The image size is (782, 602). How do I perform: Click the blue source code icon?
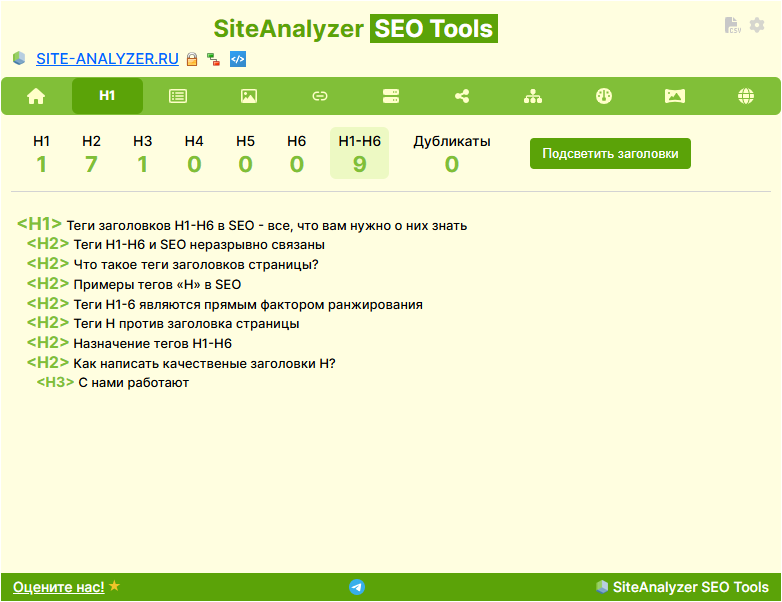238,59
